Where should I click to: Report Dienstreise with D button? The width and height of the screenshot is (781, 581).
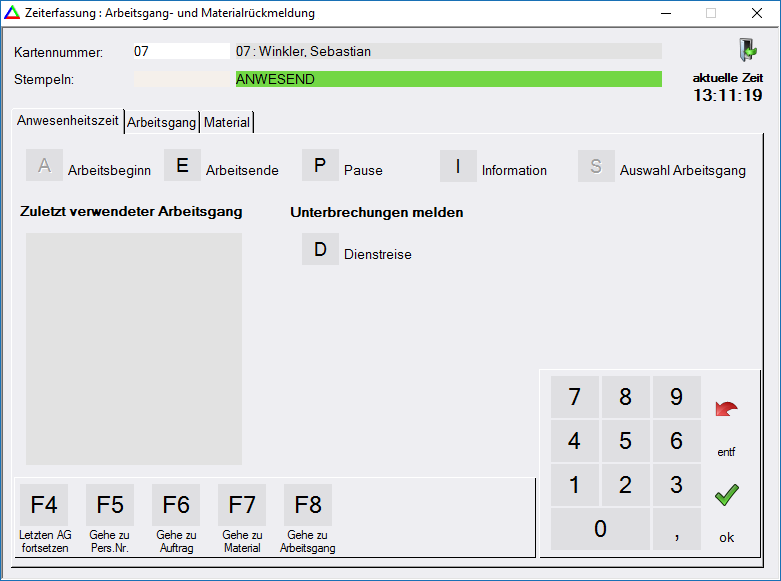point(320,250)
